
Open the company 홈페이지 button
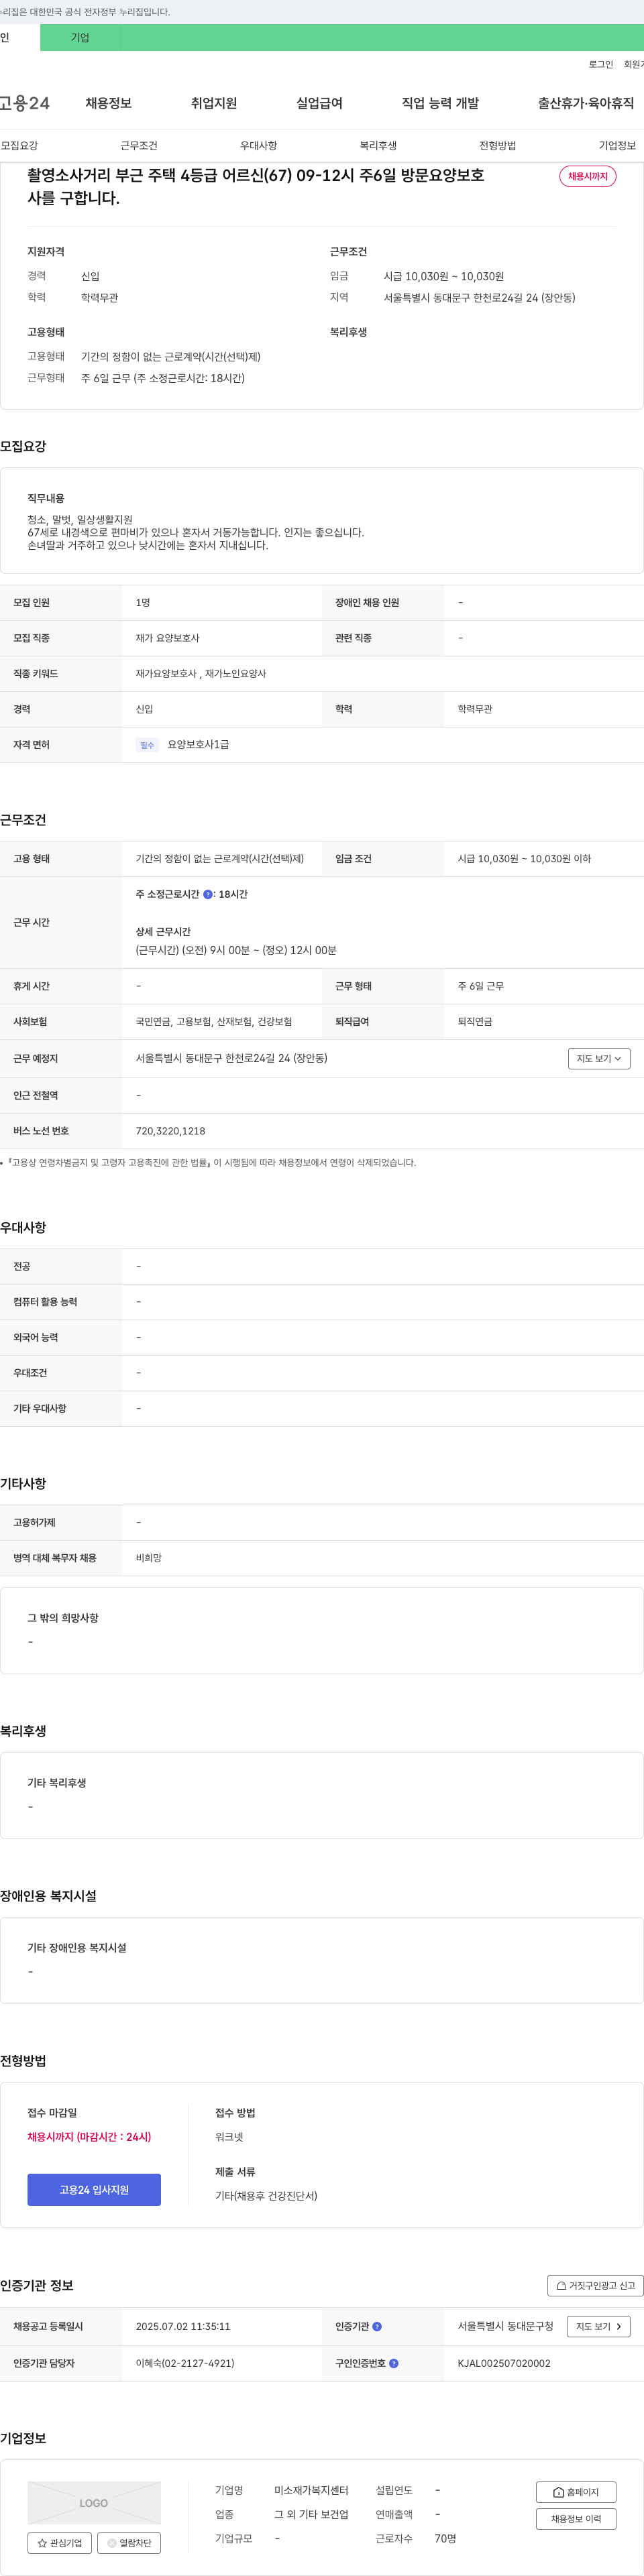tap(576, 2492)
